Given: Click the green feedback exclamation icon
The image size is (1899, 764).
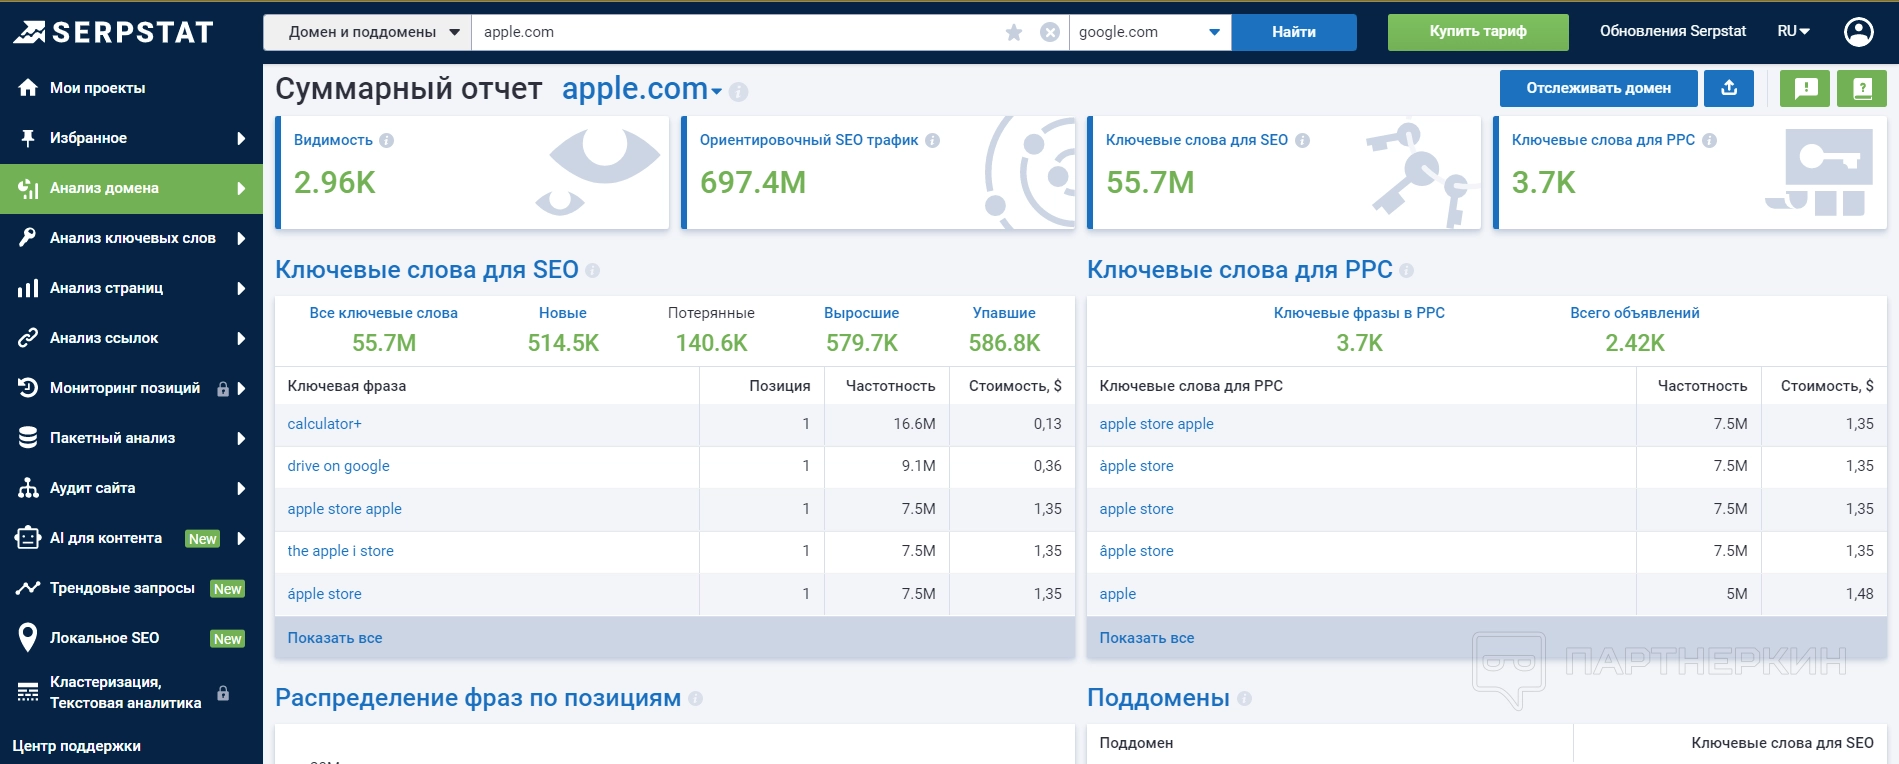Looking at the screenshot, I should coord(1805,88).
